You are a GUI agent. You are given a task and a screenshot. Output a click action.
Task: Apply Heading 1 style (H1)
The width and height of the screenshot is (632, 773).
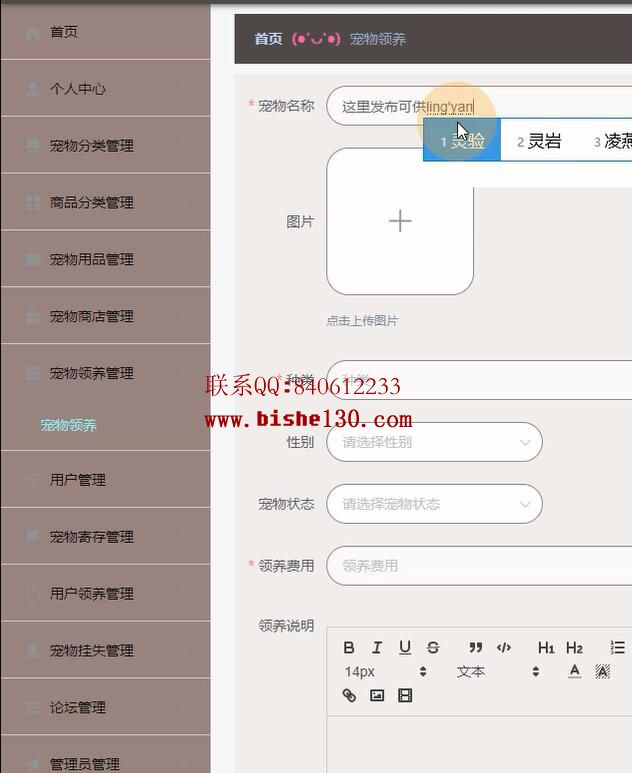[546, 647]
